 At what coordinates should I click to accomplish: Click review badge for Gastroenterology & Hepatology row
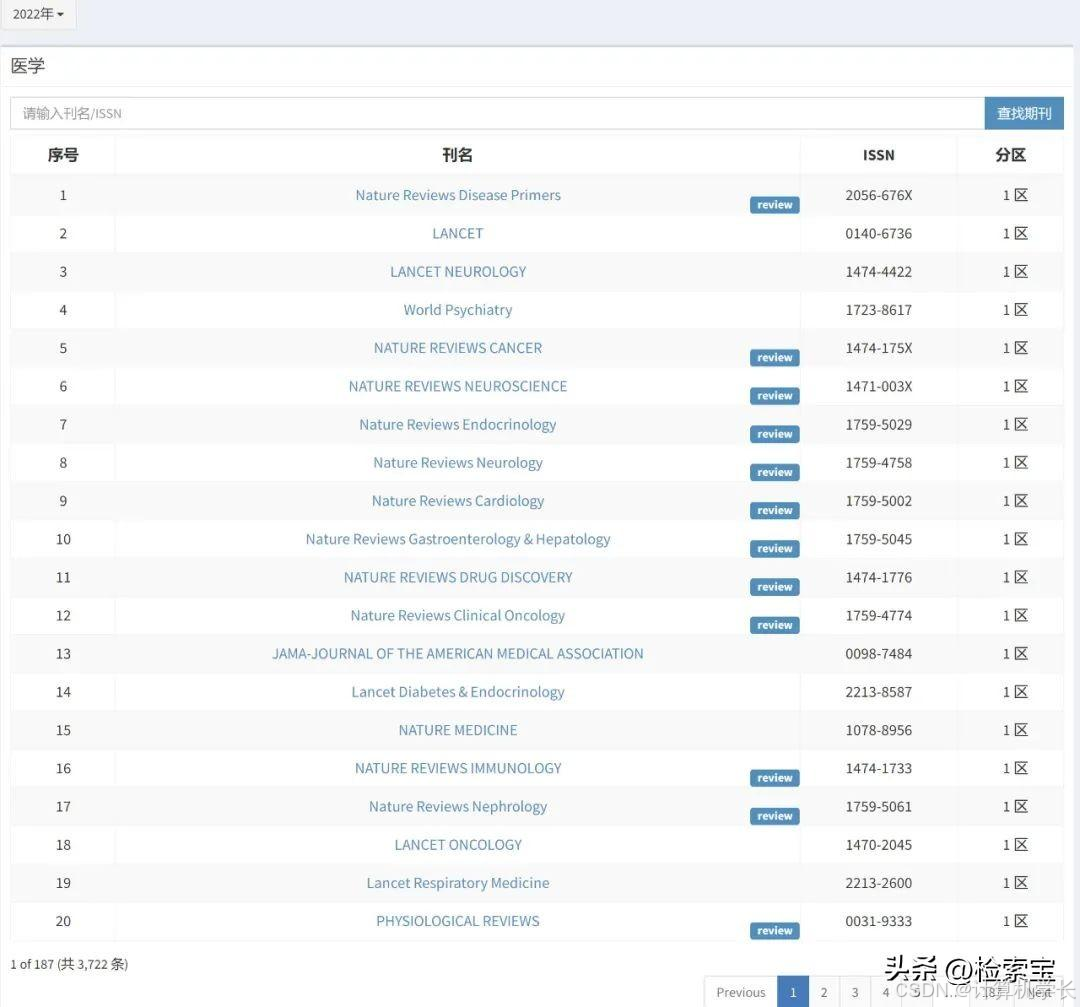pos(774,549)
